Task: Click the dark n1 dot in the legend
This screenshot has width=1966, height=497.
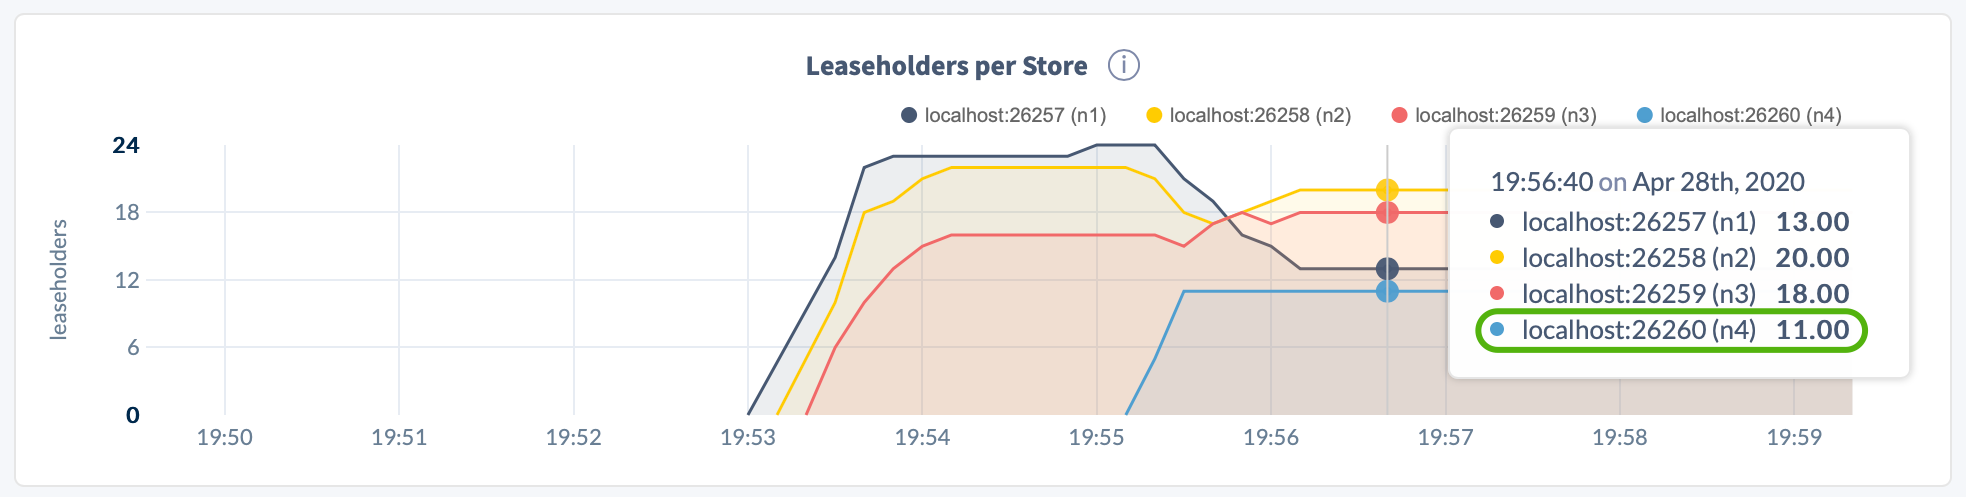Action: [x=909, y=115]
